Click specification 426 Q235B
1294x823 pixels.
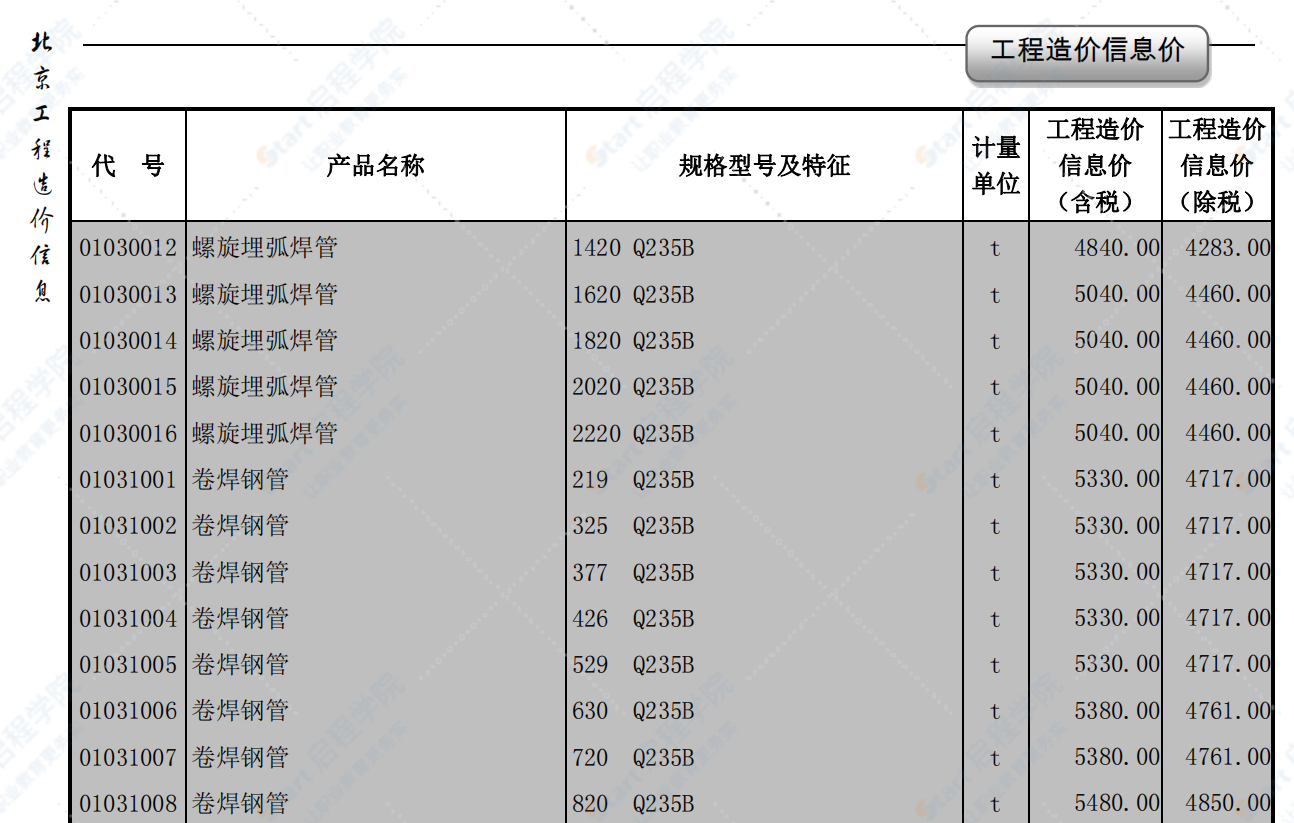pos(633,619)
